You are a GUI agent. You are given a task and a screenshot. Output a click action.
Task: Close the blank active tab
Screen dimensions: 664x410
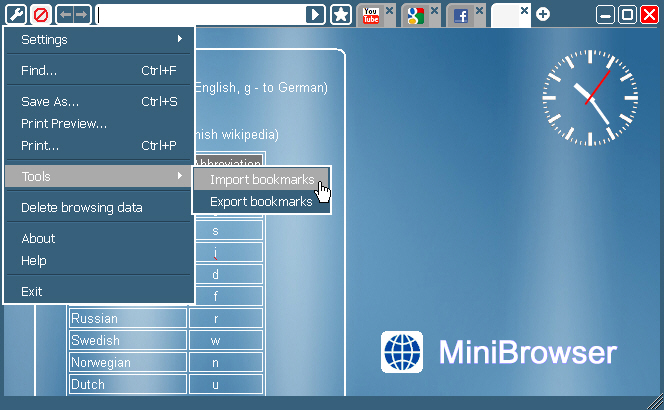click(x=524, y=10)
